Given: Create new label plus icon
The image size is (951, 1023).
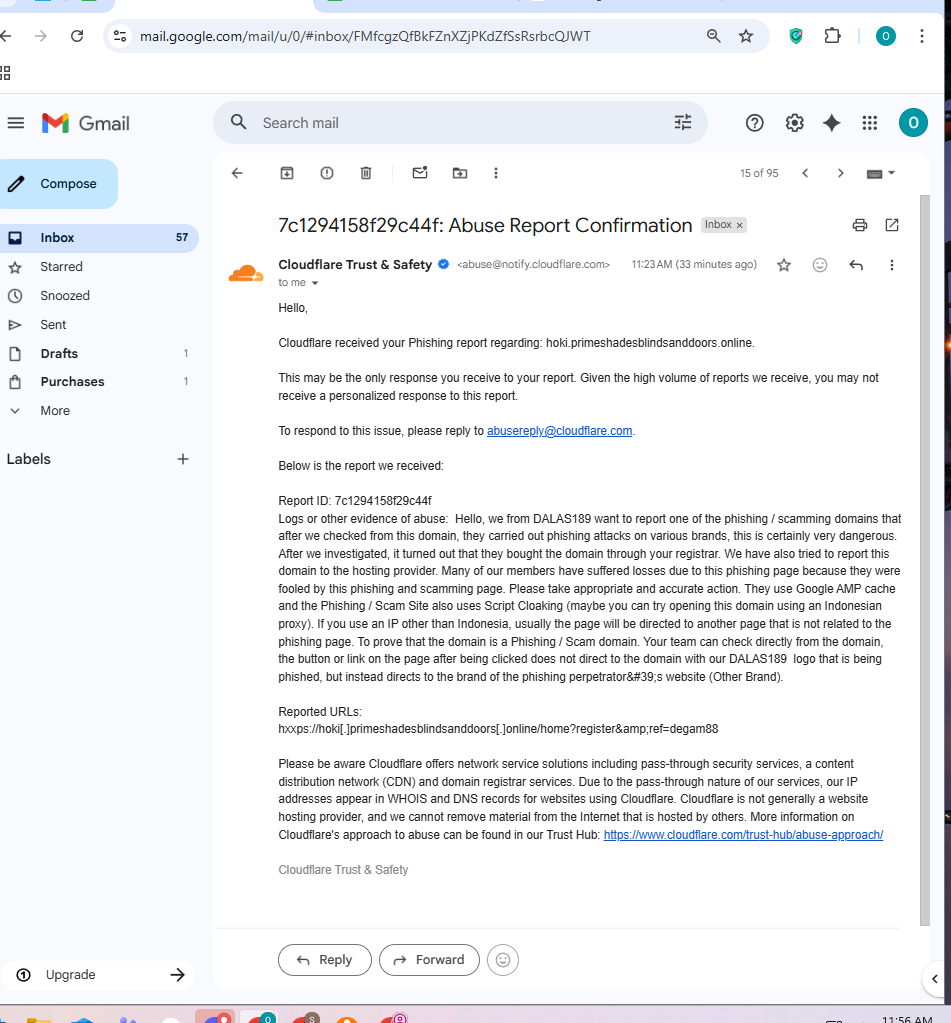Looking at the screenshot, I should (x=183, y=459).
